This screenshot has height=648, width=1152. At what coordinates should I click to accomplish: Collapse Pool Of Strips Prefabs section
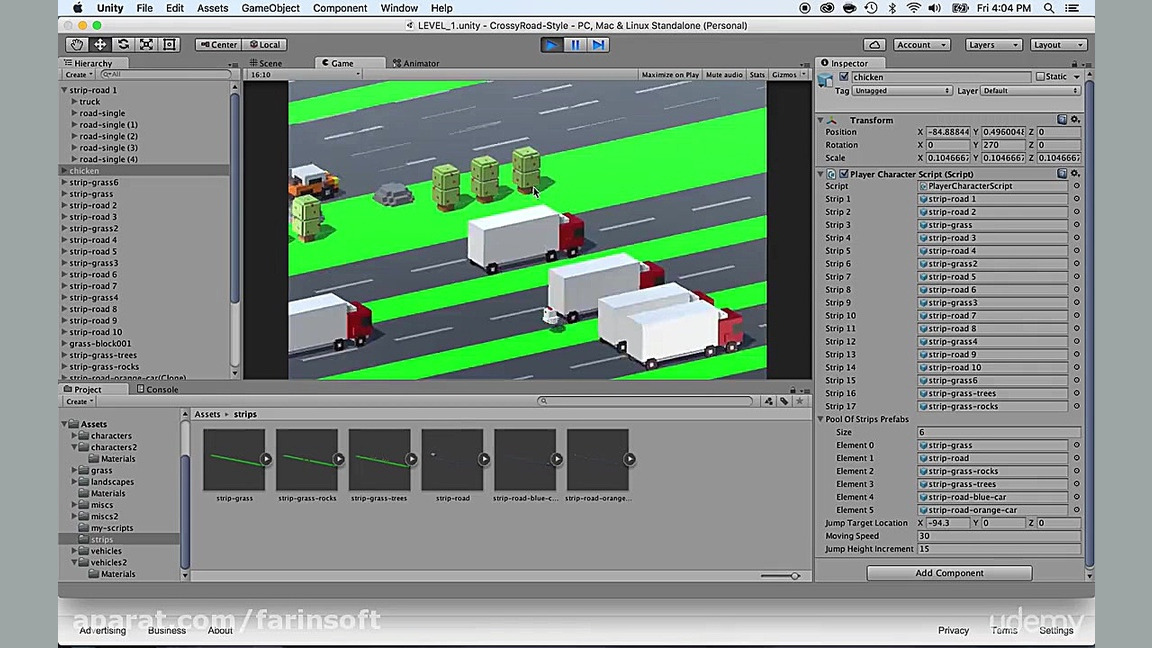click(x=821, y=420)
